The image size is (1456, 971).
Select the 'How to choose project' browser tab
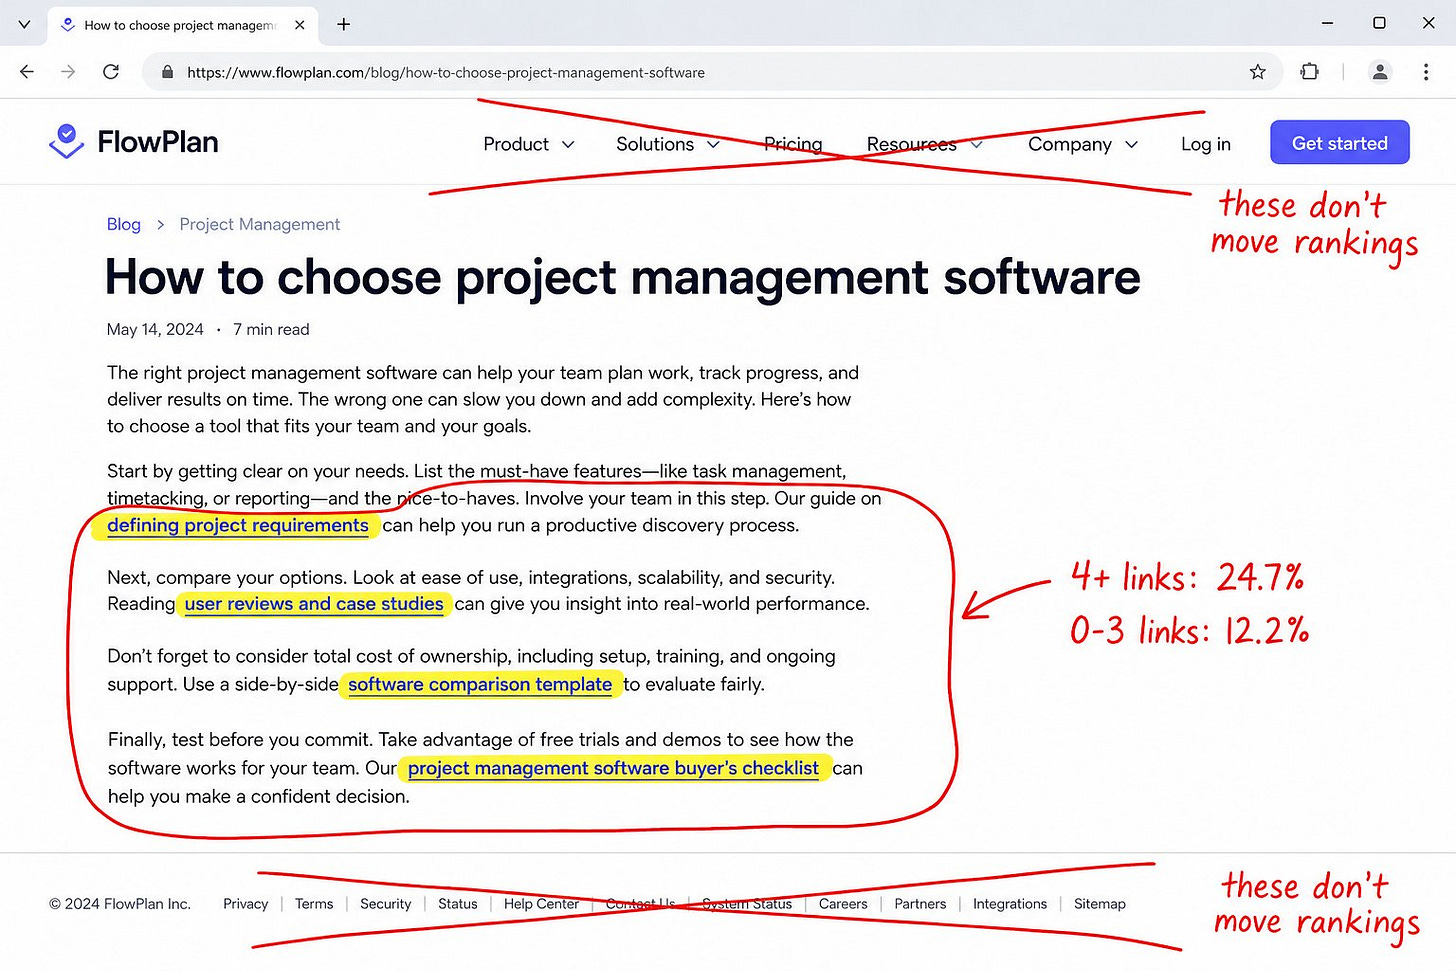pos(182,25)
